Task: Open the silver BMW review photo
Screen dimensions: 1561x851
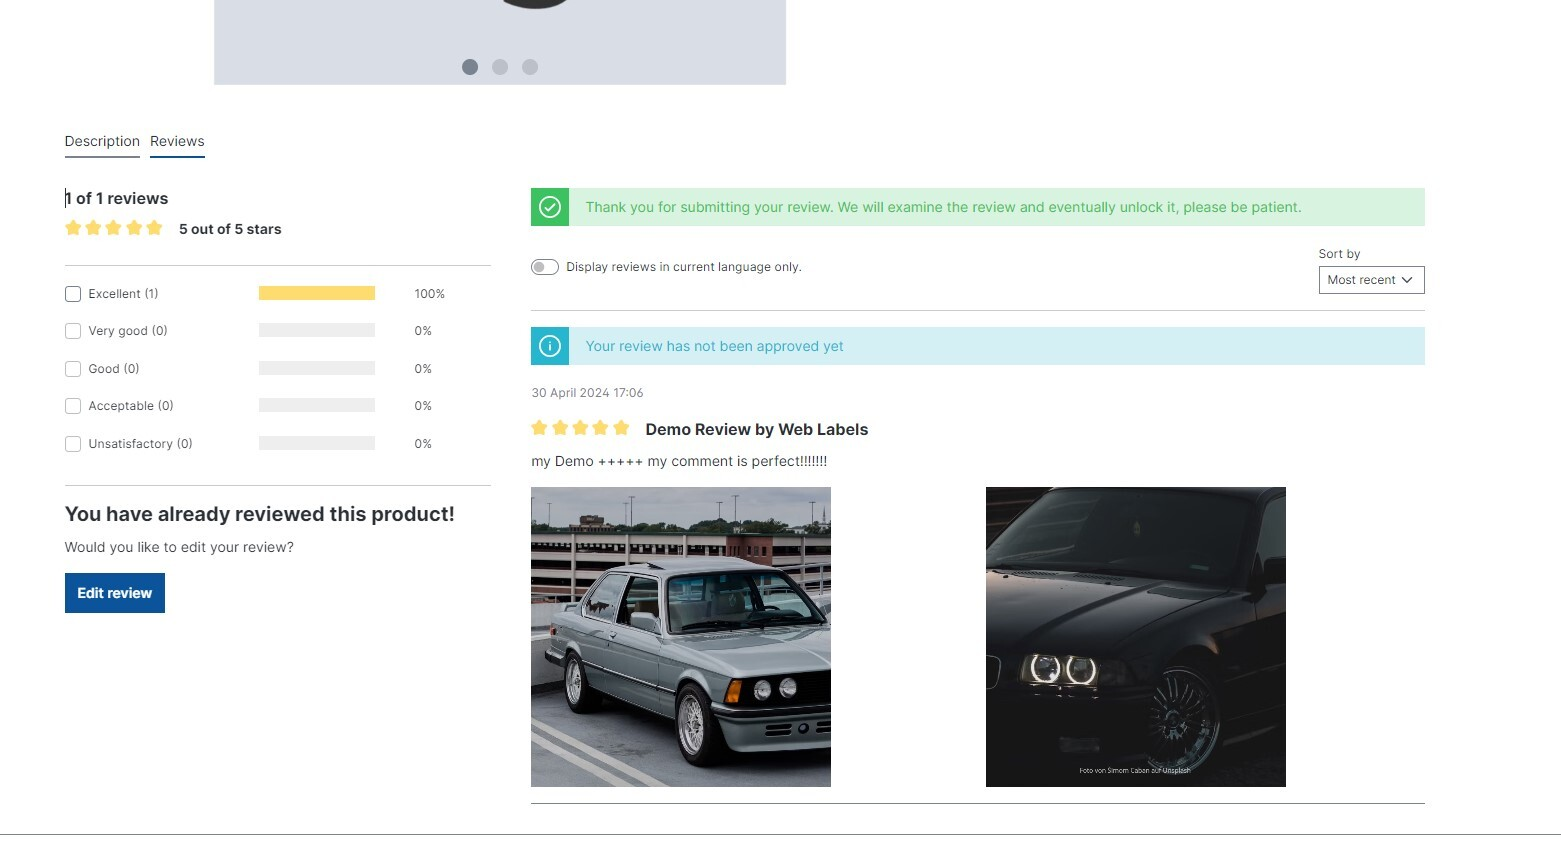Action: coord(680,637)
